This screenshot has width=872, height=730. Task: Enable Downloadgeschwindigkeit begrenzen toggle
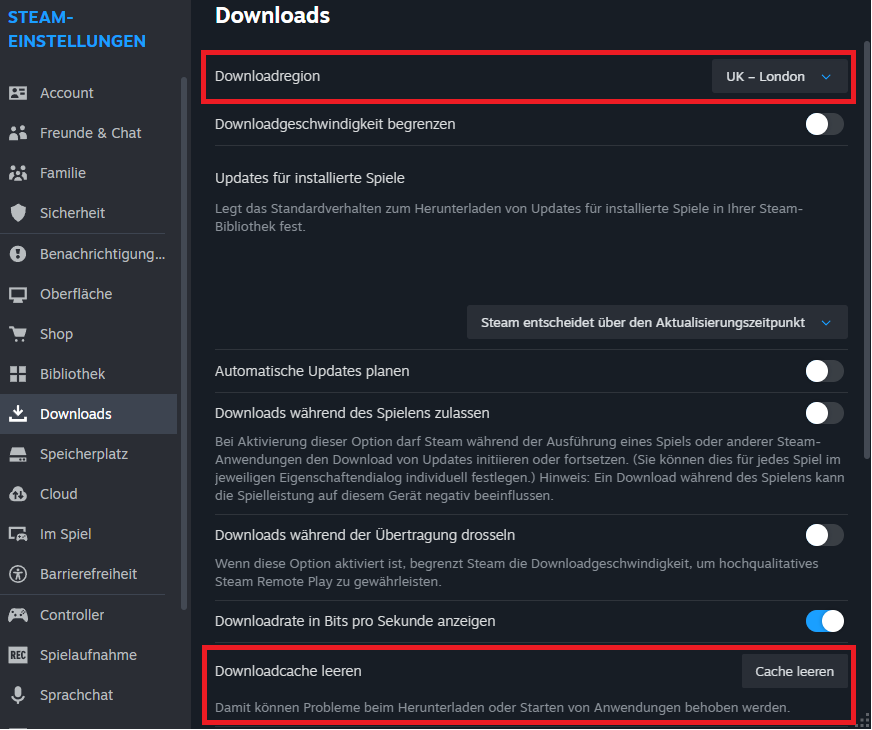coord(824,124)
